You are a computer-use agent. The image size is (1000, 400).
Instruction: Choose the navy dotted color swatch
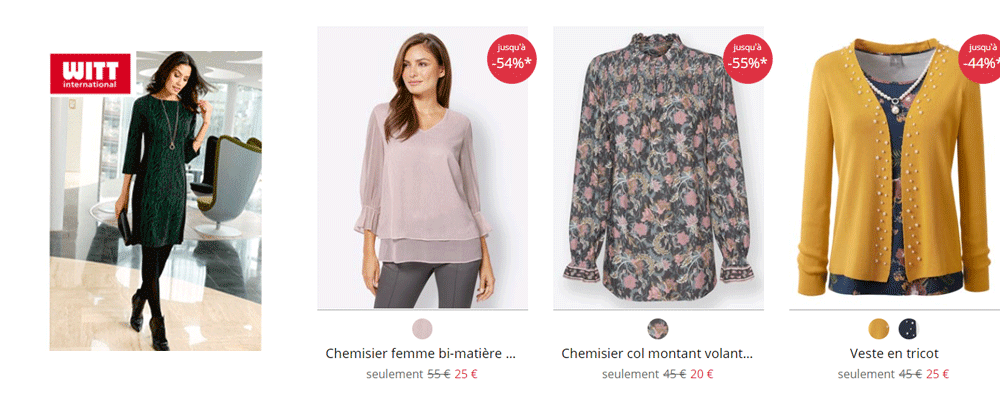[908, 328]
